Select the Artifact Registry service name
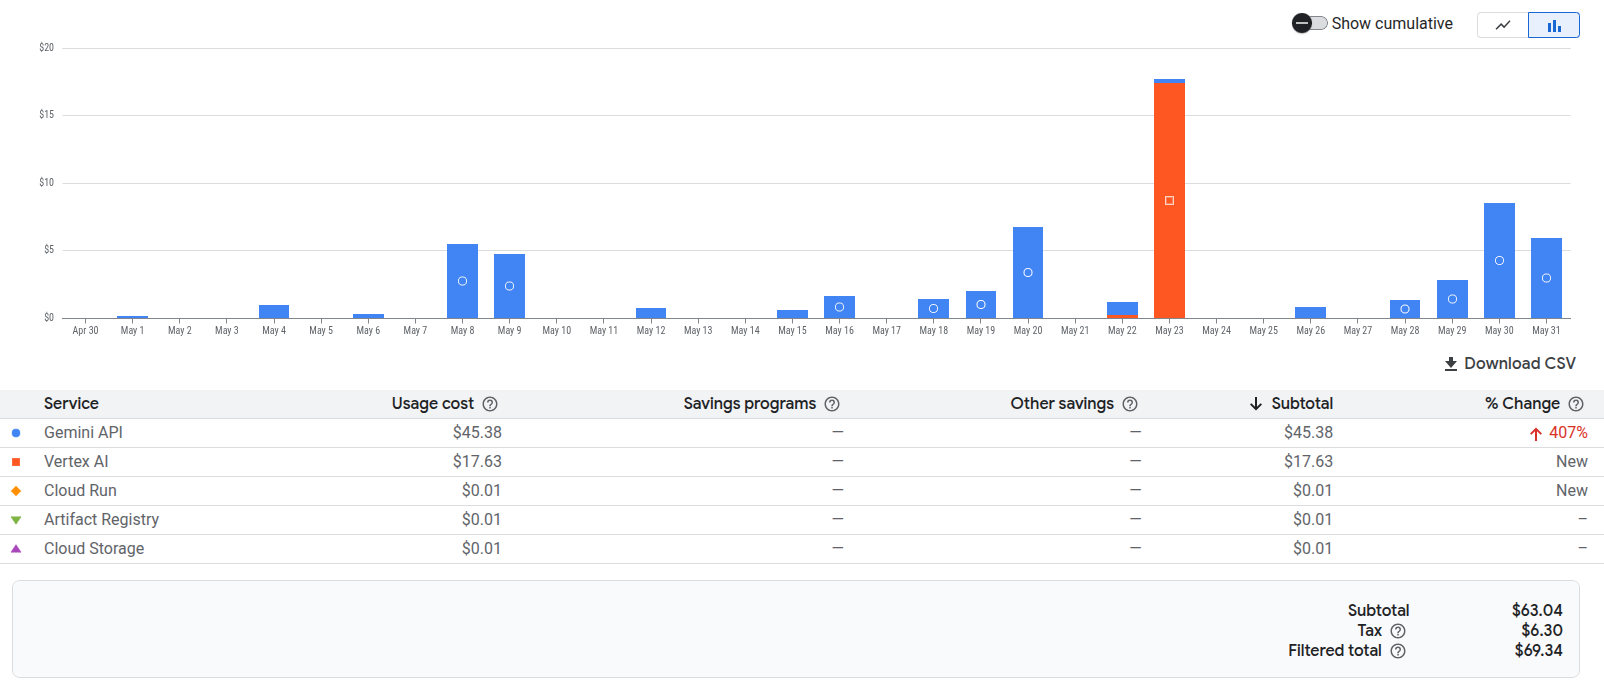1604x686 pixels. (x=101, y=520)
